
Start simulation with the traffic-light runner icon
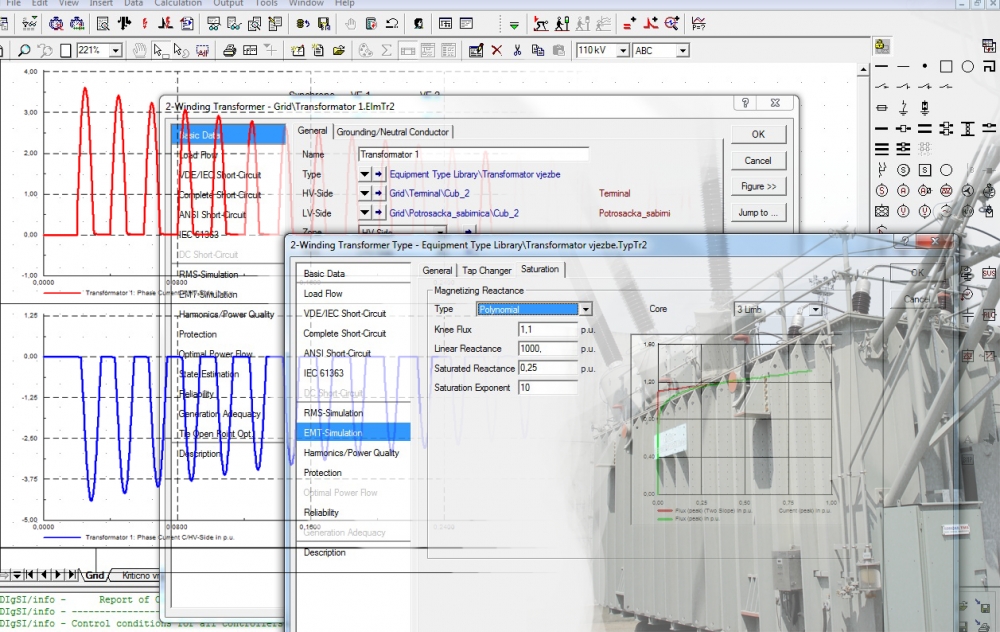(562, 24)
